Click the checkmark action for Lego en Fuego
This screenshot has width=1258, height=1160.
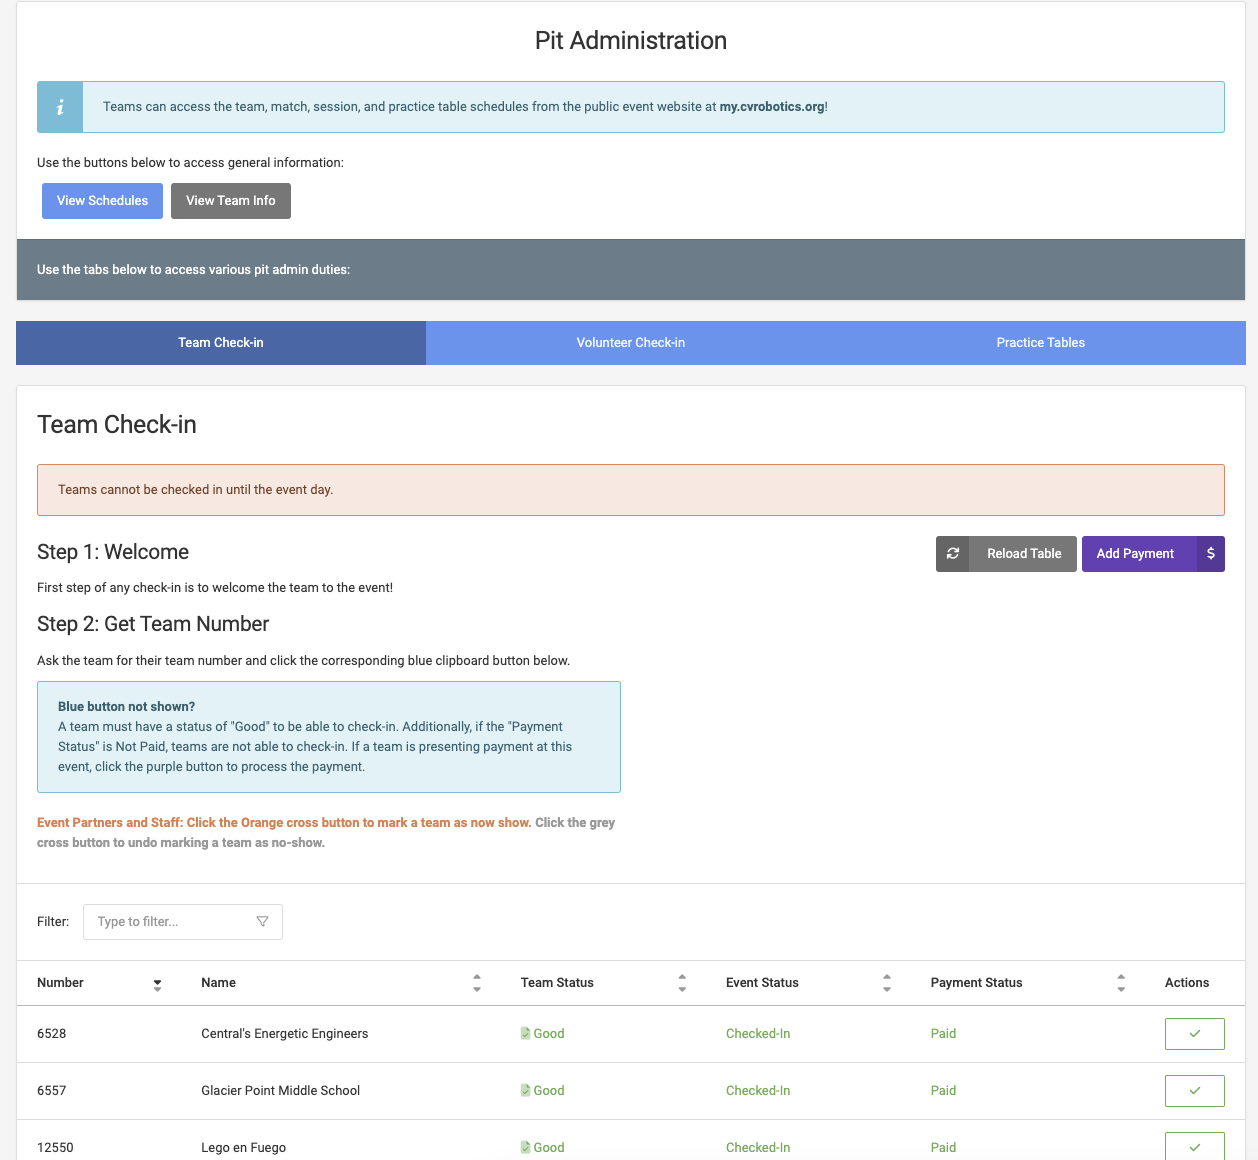[1194, 1146]
